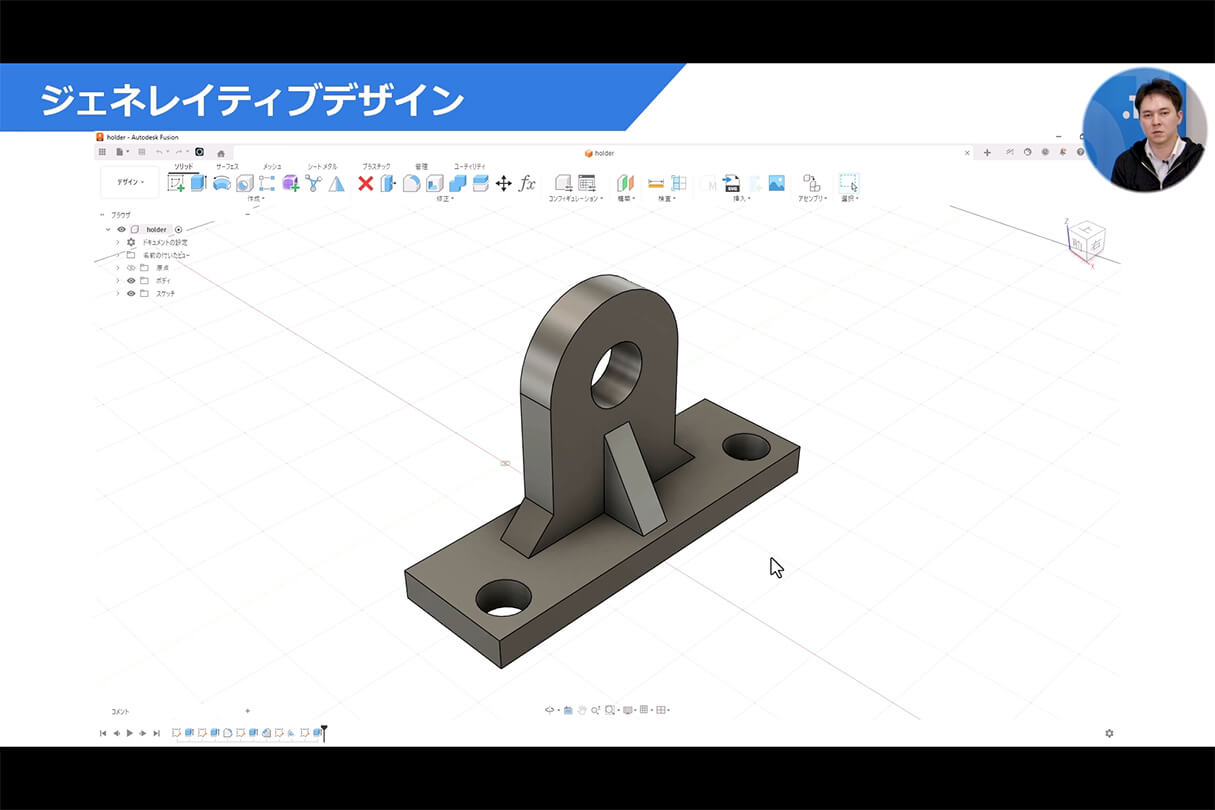
Task: Select the Create Sketch tool
Action: [x=176, y=183]
